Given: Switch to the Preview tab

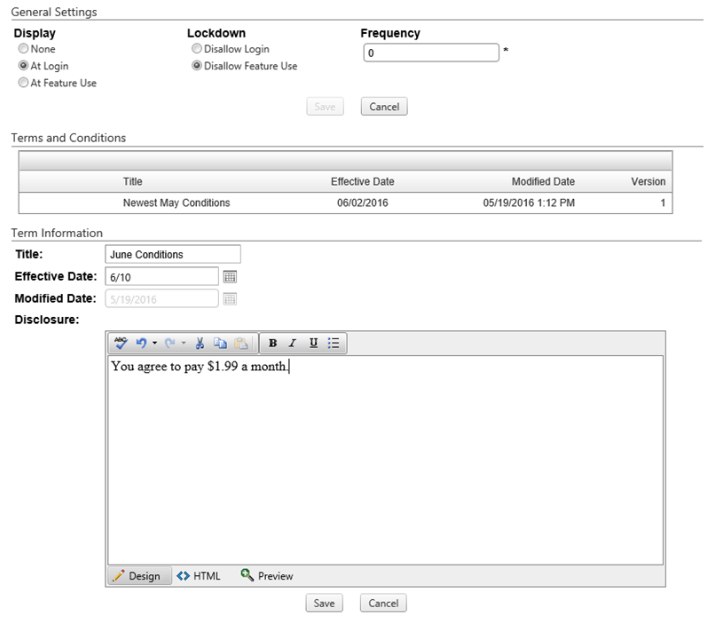Looking at the screenshot, I should pyautogui.click(x=267, y=576).
